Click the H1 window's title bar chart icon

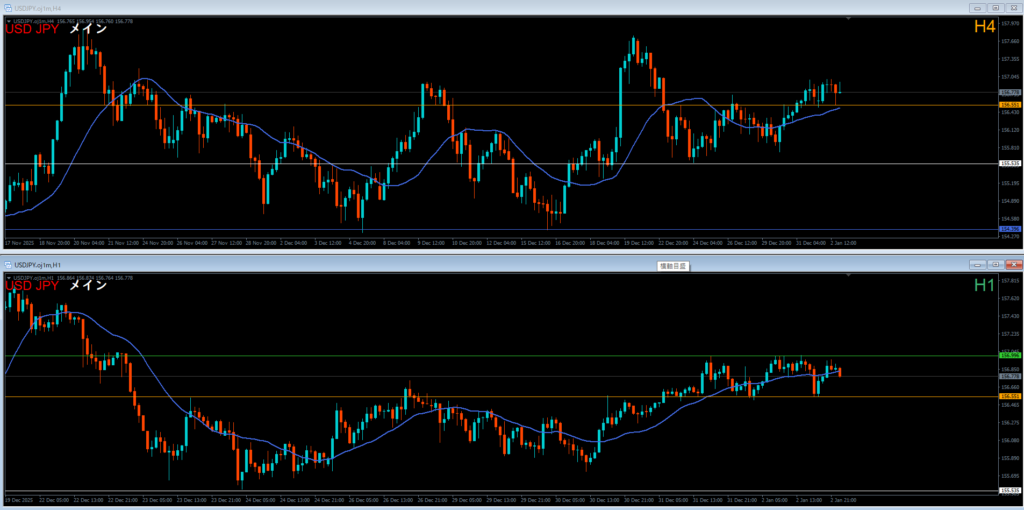tap(7, 265)
